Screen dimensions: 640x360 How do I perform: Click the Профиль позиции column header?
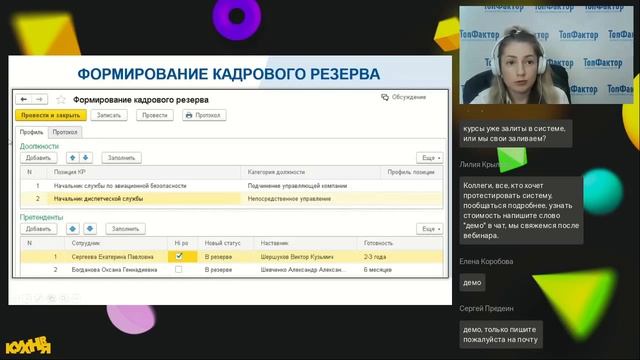pos(411,172)
